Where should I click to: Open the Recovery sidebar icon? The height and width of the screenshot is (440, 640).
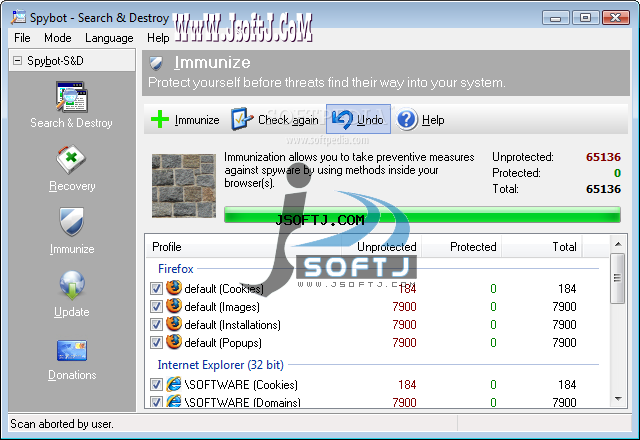[71, 159]
